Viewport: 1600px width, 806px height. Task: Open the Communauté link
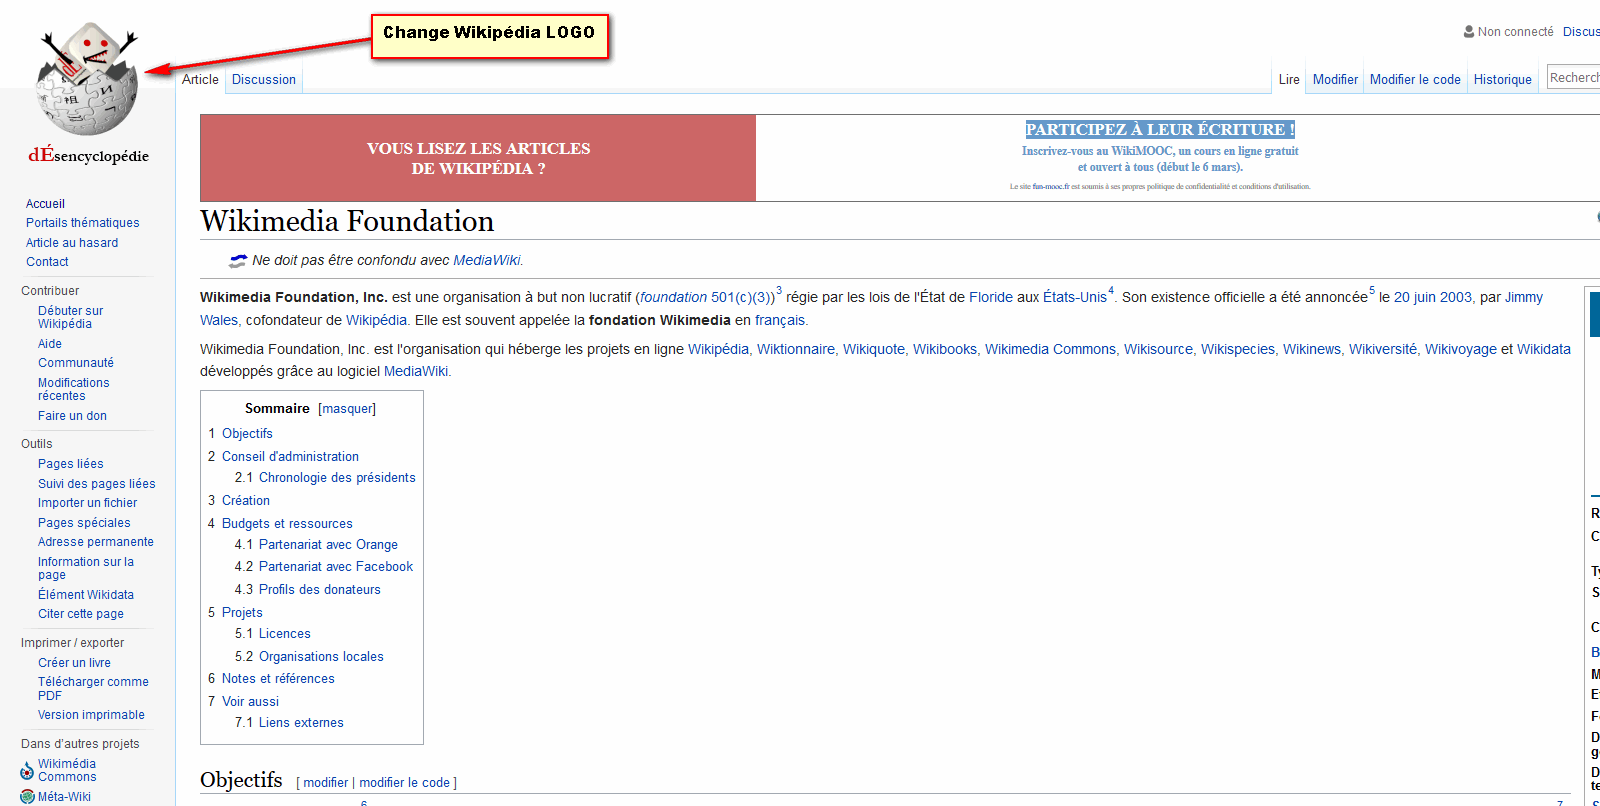click(x=76, y=363)
